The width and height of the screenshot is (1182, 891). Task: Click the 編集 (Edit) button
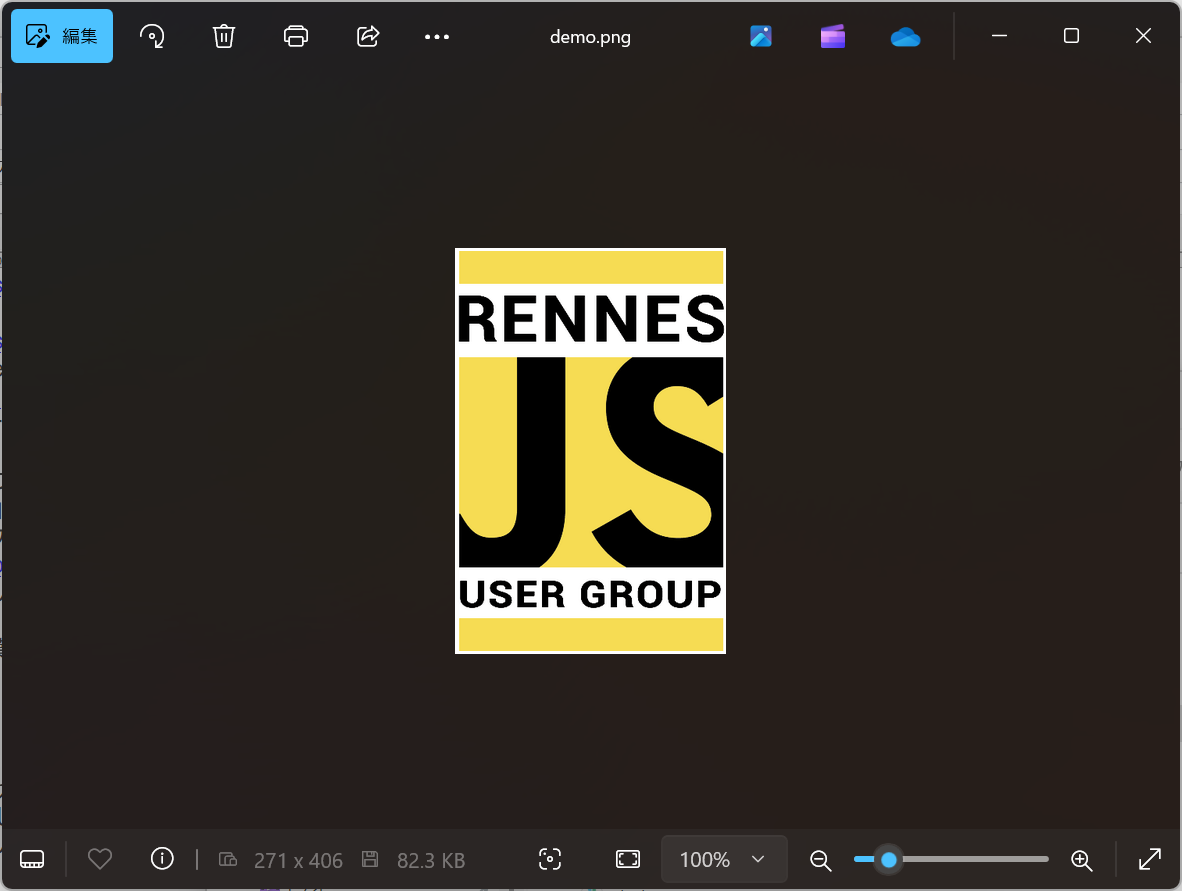coord(61,36)
